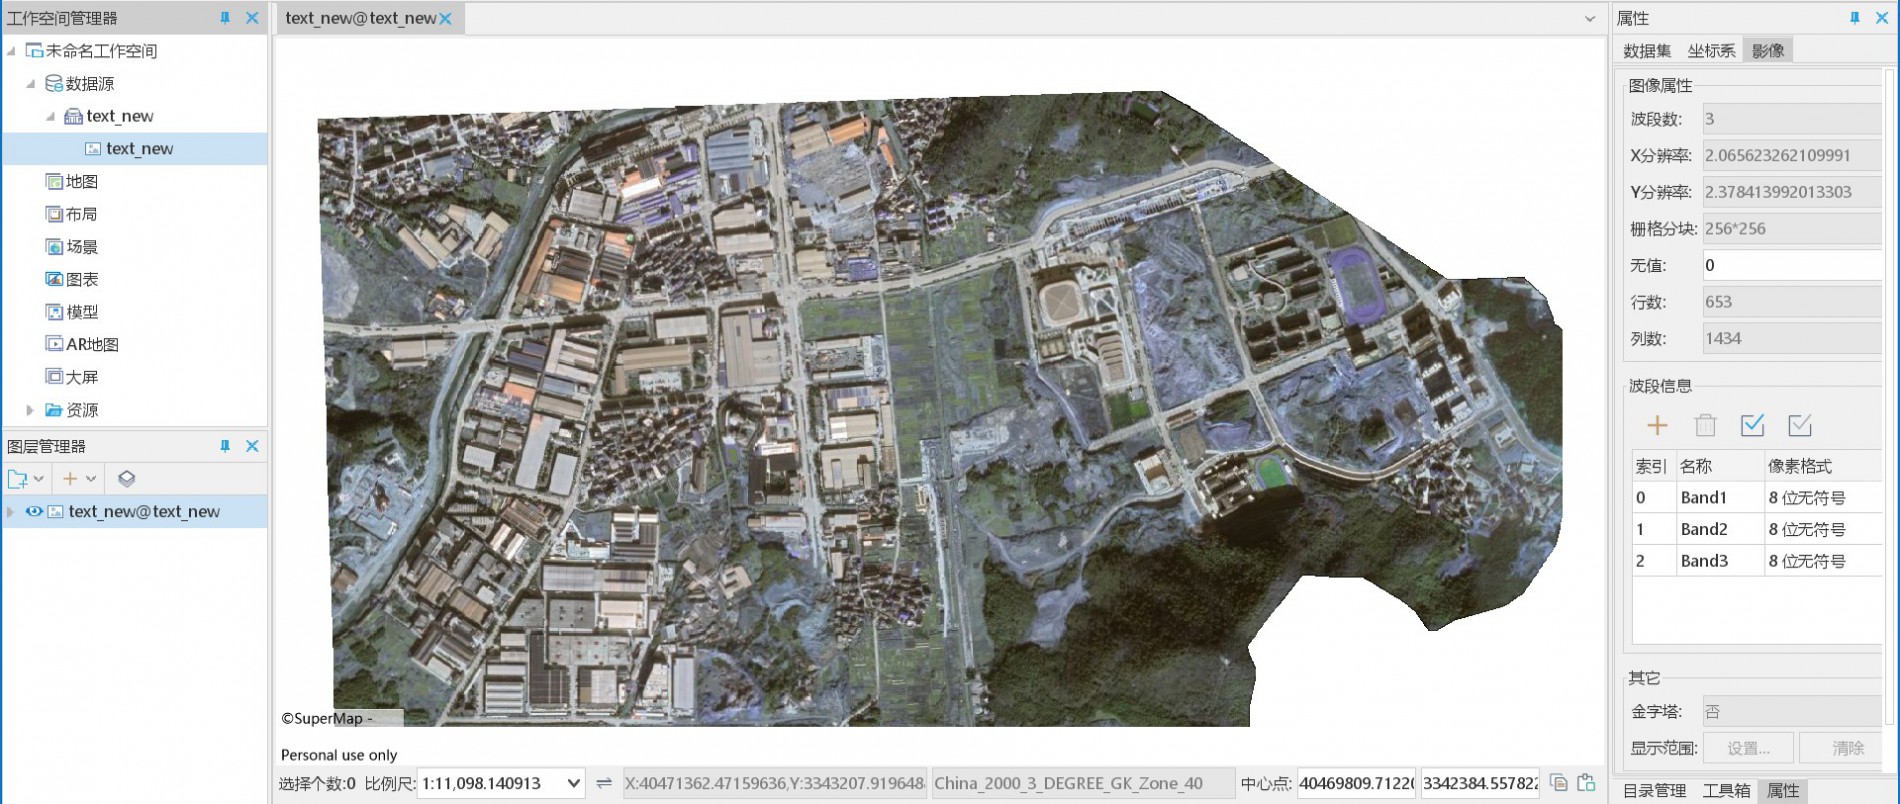
Task: Switch to the 数据集 properties tab
Action: click(1646, 51)
